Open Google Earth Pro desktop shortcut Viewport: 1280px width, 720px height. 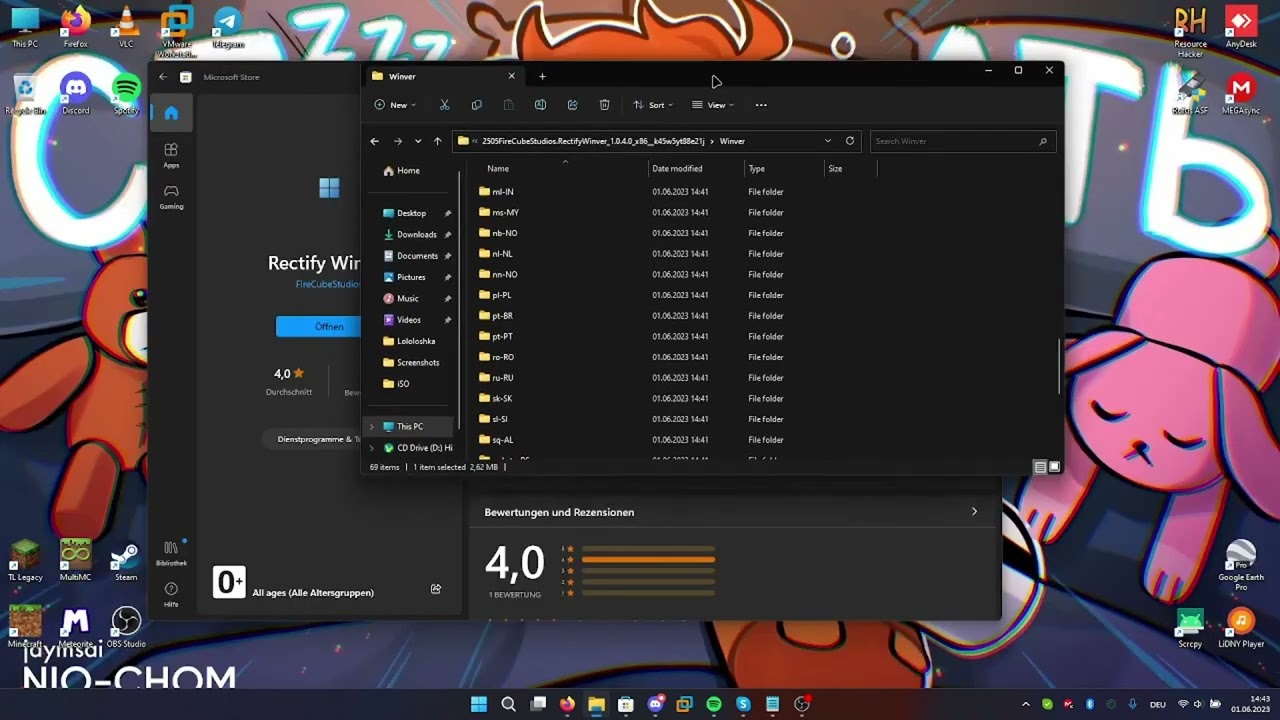[x=1241, y=565]
